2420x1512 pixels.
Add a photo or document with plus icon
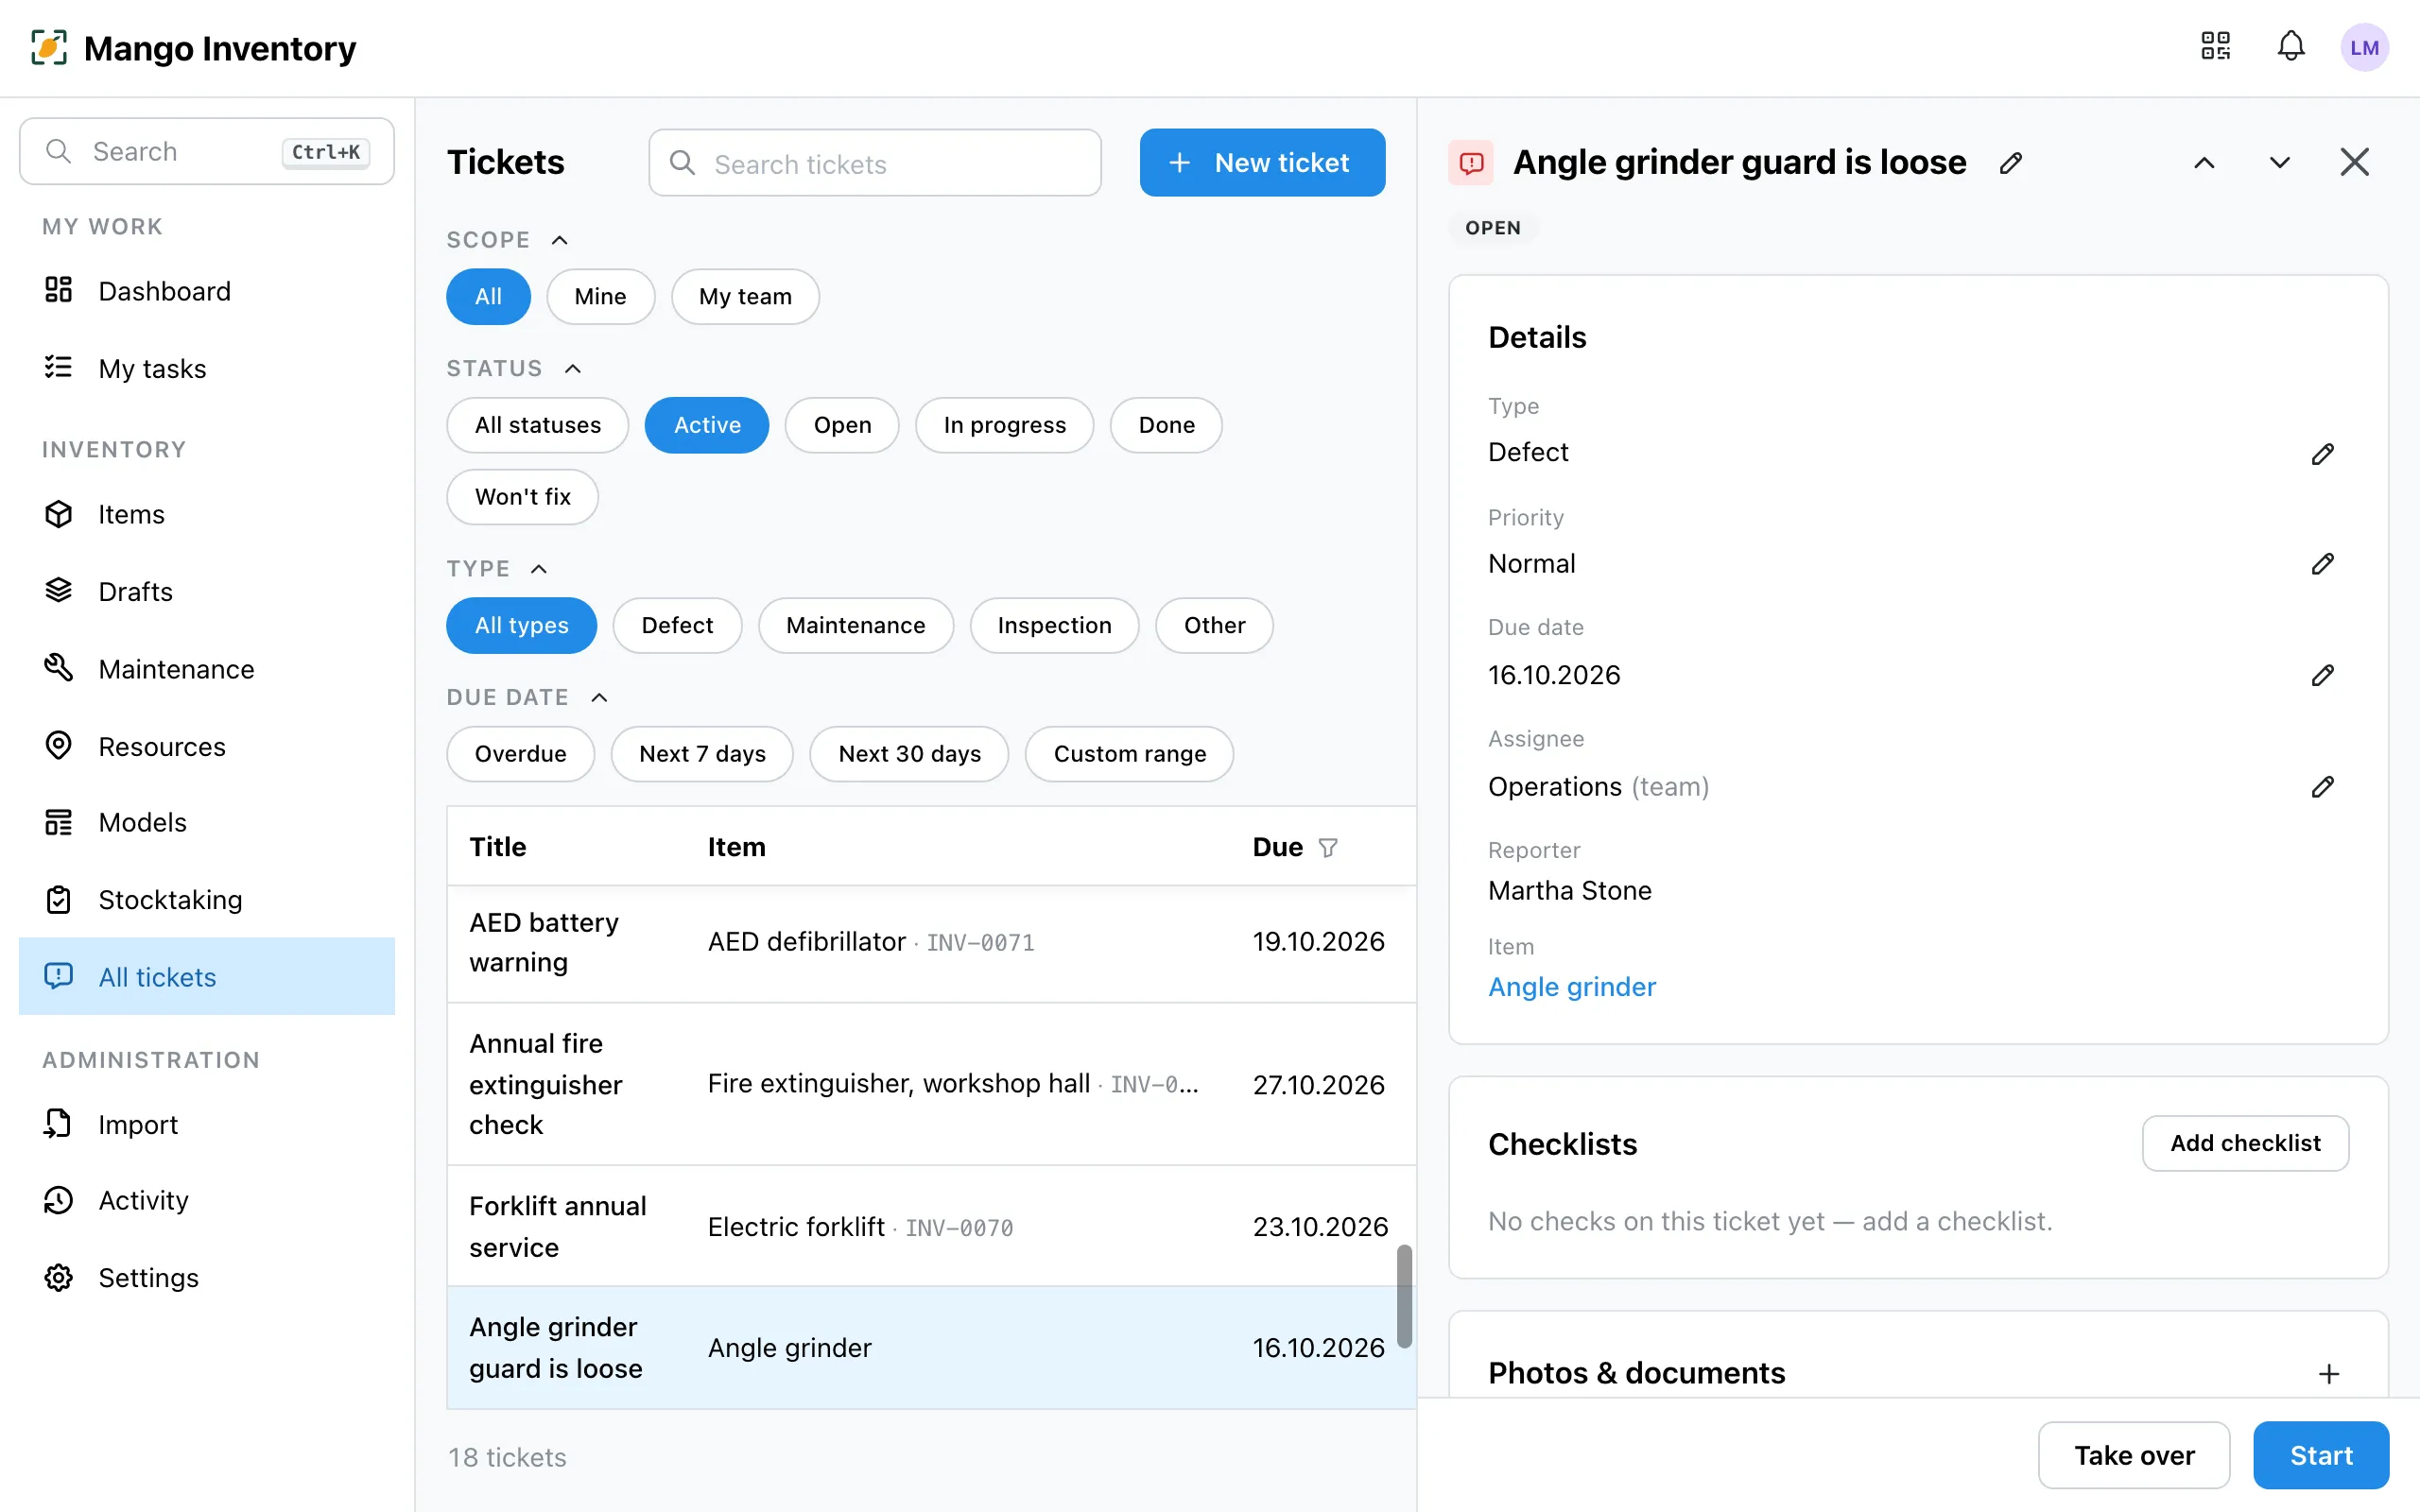click(x=2329, y=1374)
